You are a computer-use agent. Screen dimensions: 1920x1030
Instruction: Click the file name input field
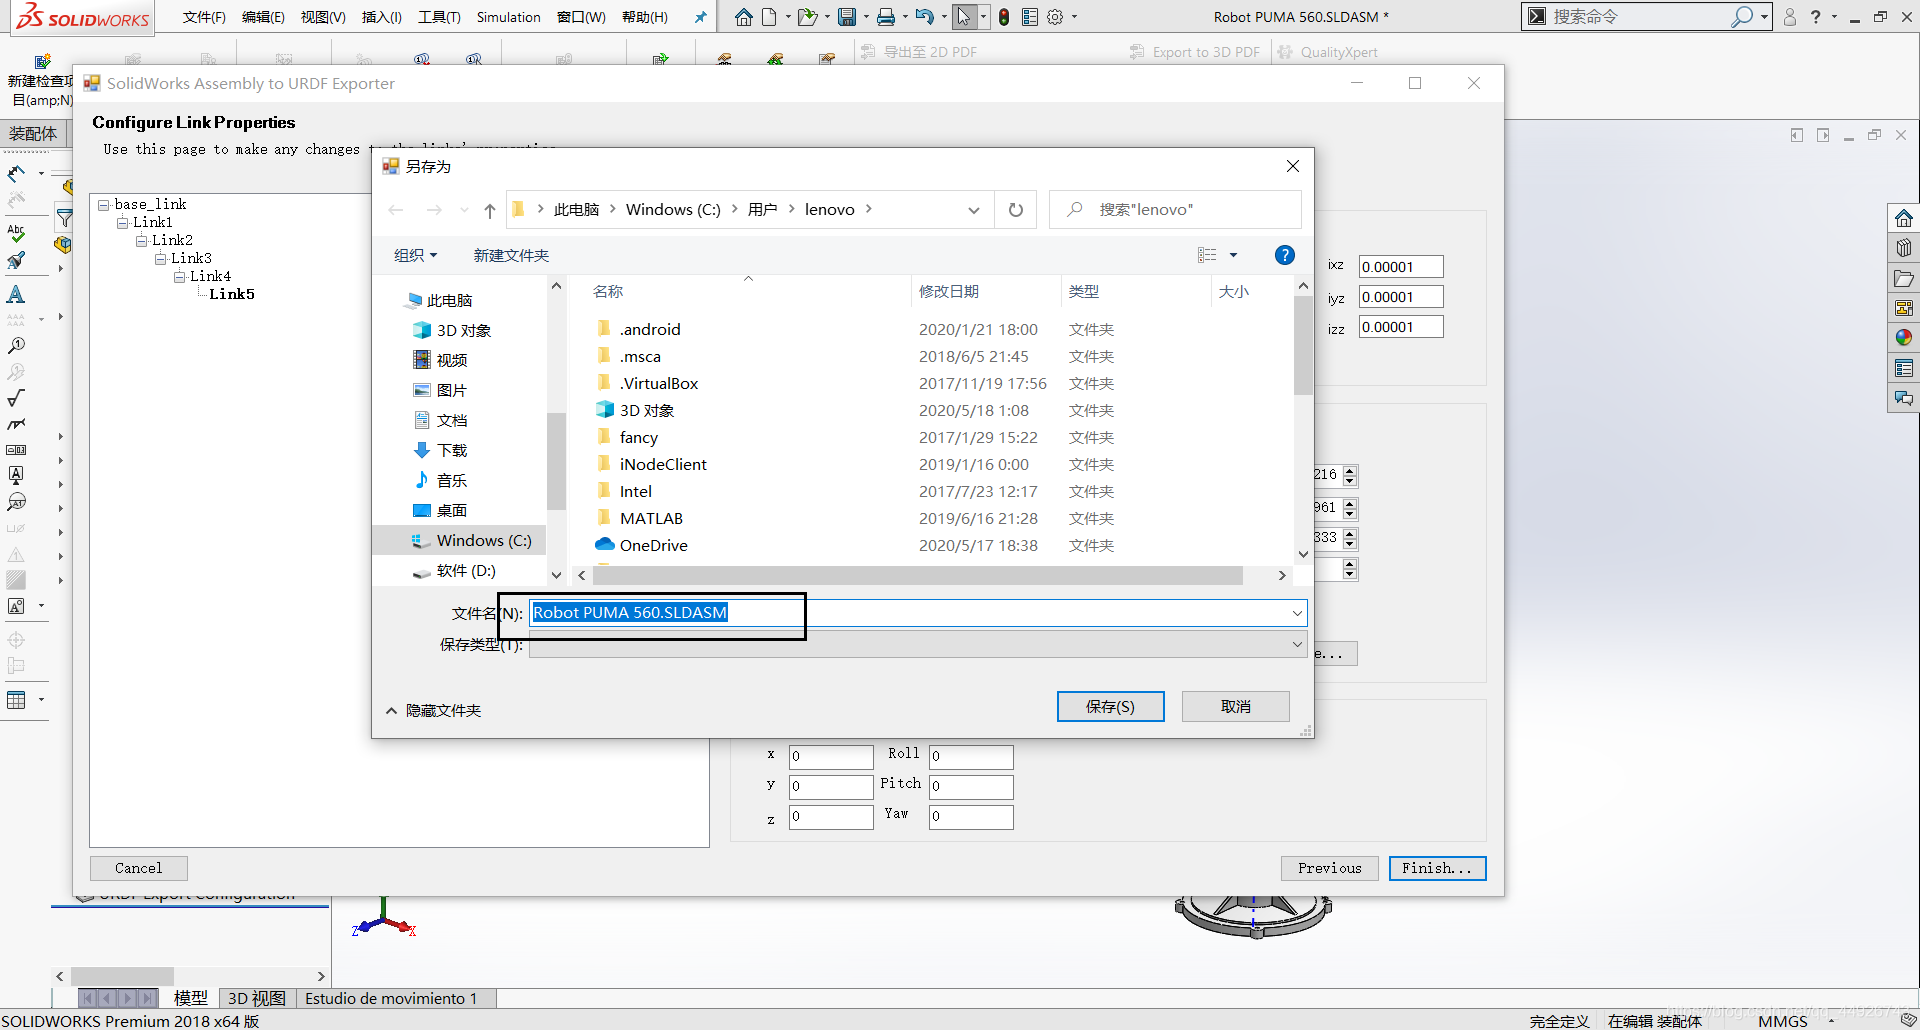[x=918, y=613]
